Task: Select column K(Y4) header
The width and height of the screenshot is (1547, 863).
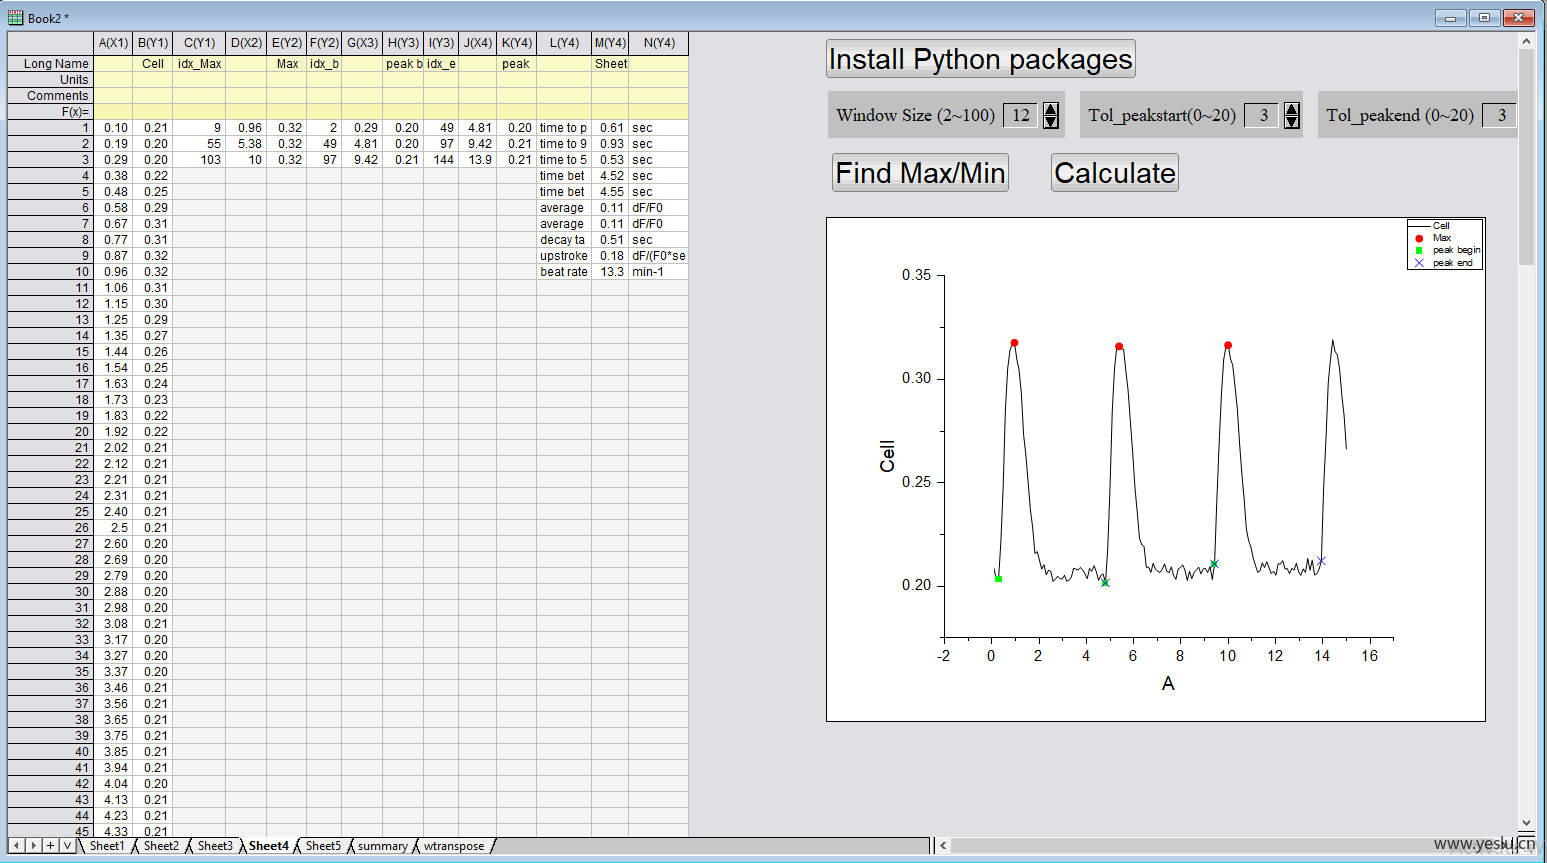Action: coord(517,43)
